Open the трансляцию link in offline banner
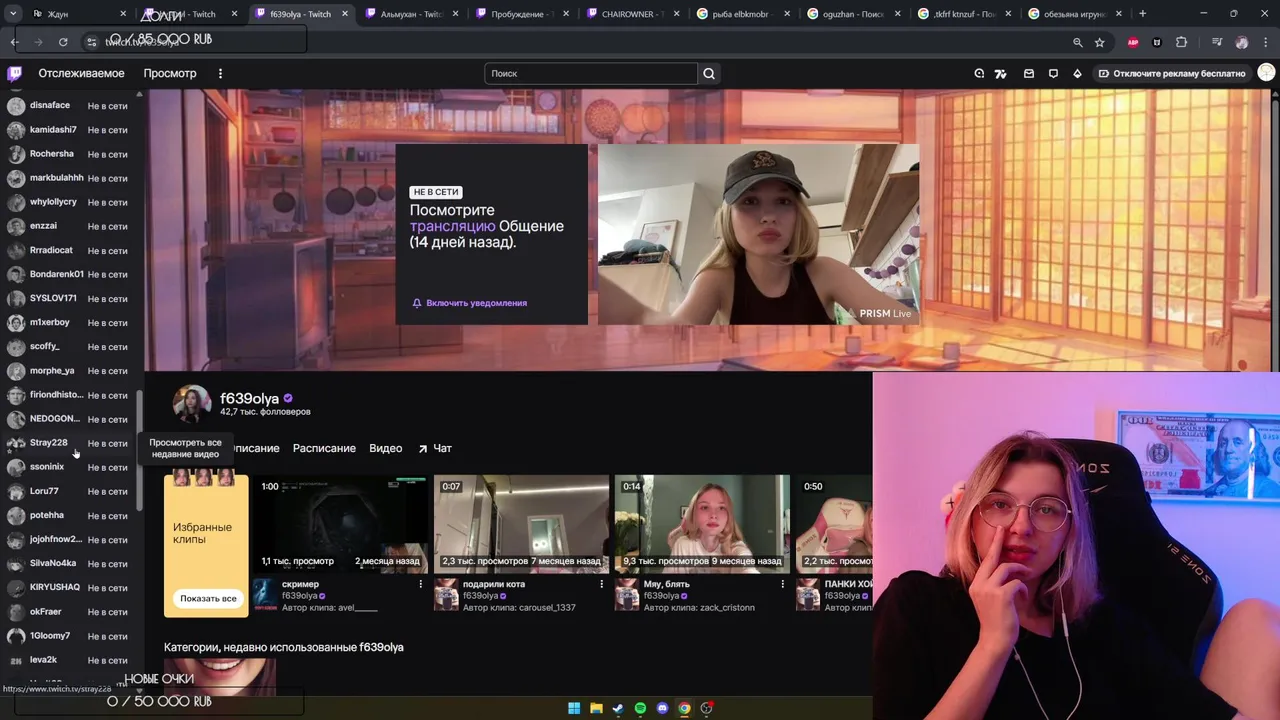This screenshot has height=720, width=1280. click(x=452, y=226)
